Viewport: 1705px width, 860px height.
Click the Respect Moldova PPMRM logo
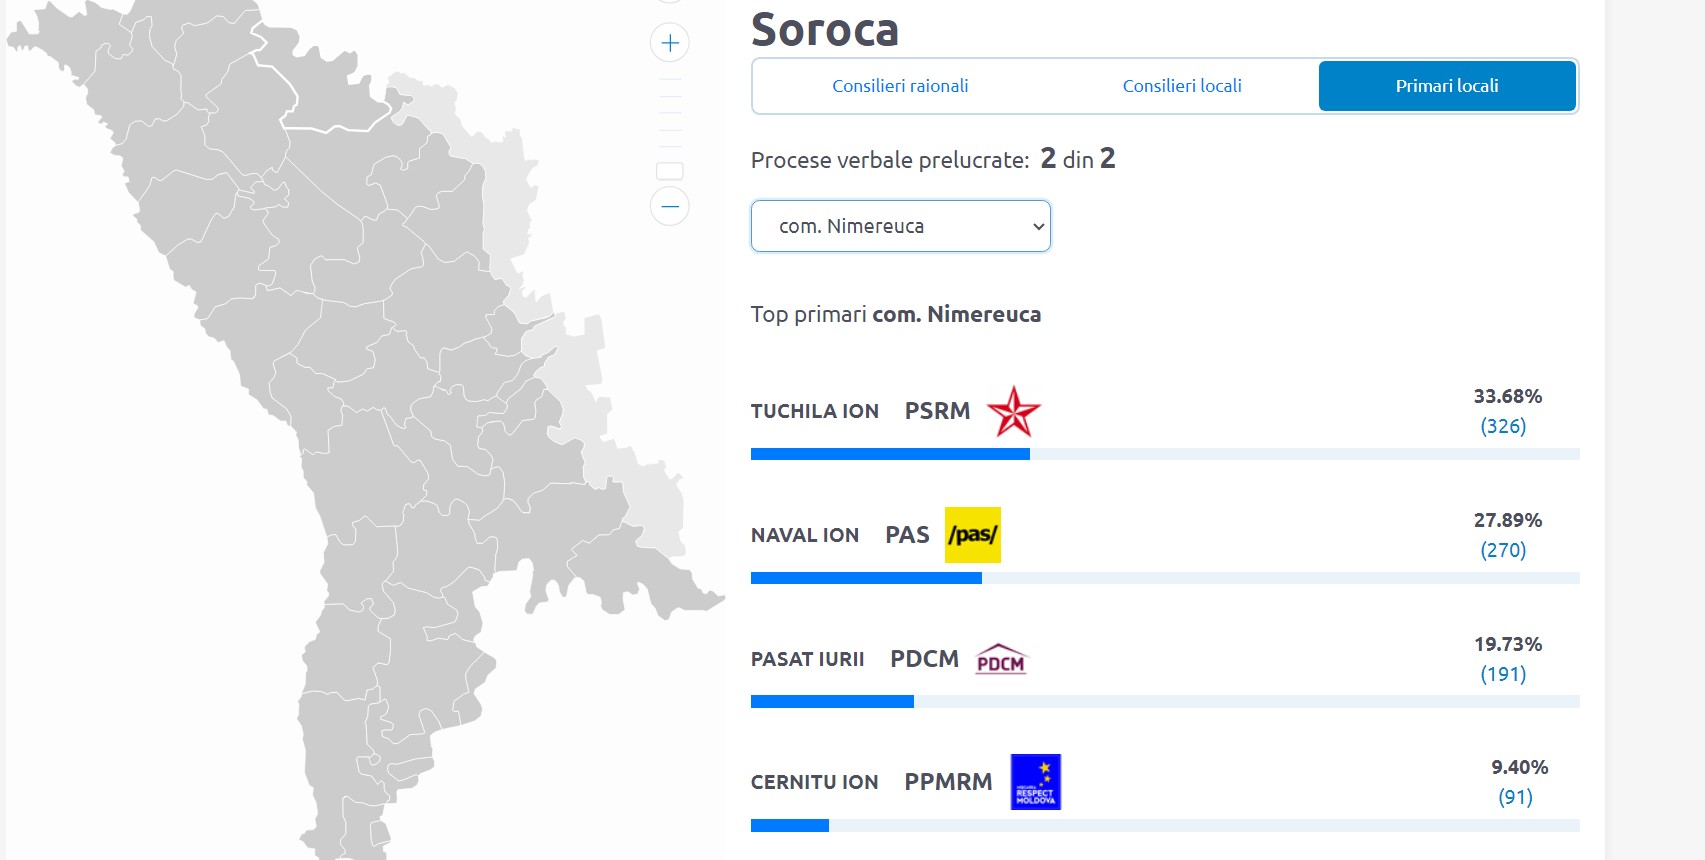click(x=1035, y=782)
